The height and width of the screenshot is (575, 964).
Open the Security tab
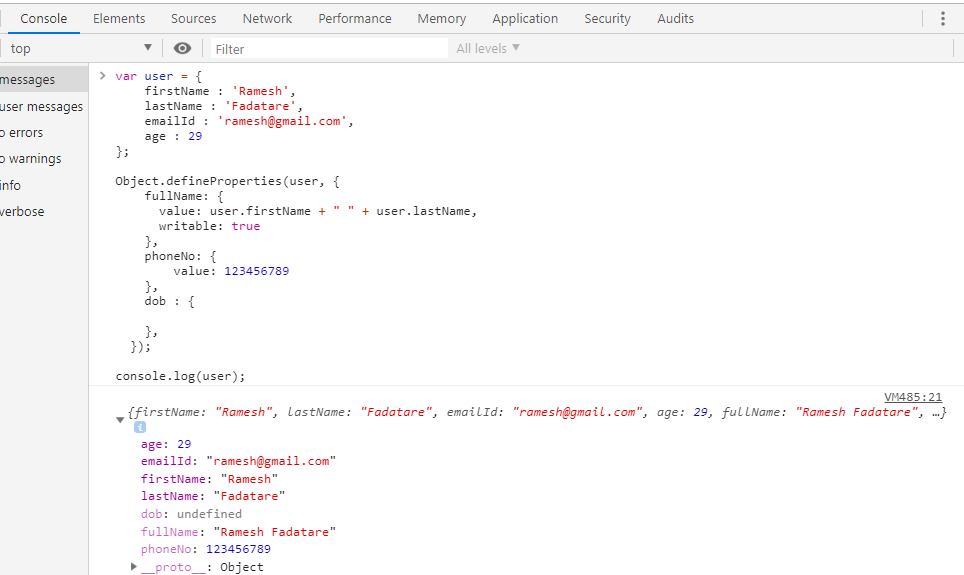coord(607,18)
